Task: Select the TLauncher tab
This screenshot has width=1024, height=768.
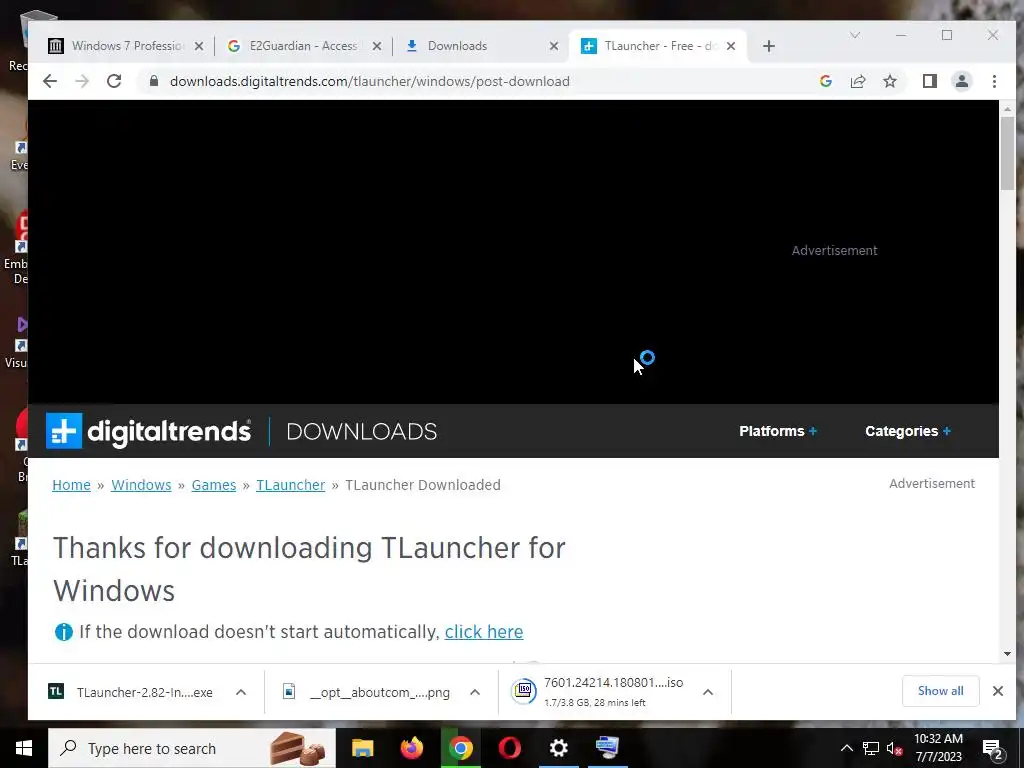Action: click(656, 46)
